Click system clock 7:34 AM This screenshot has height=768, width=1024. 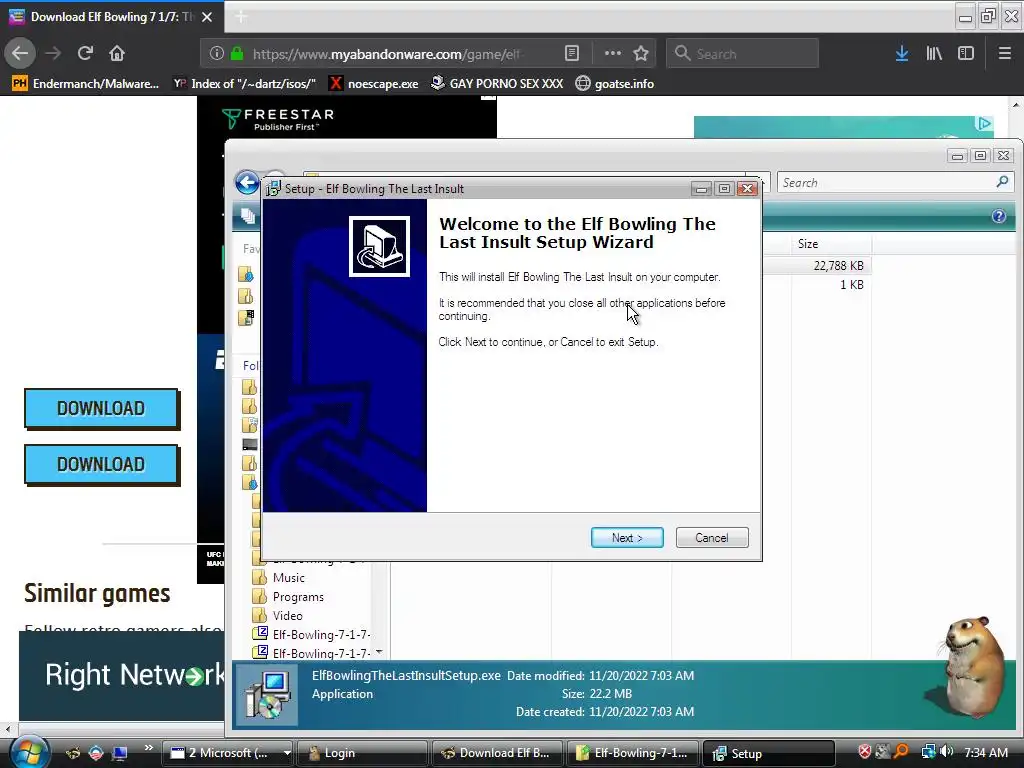[986, 752]
